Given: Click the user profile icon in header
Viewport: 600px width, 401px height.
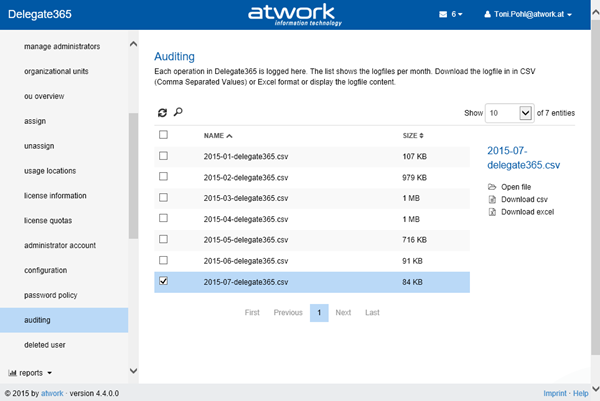Looking at the screenshot, I should click(487, 14).
